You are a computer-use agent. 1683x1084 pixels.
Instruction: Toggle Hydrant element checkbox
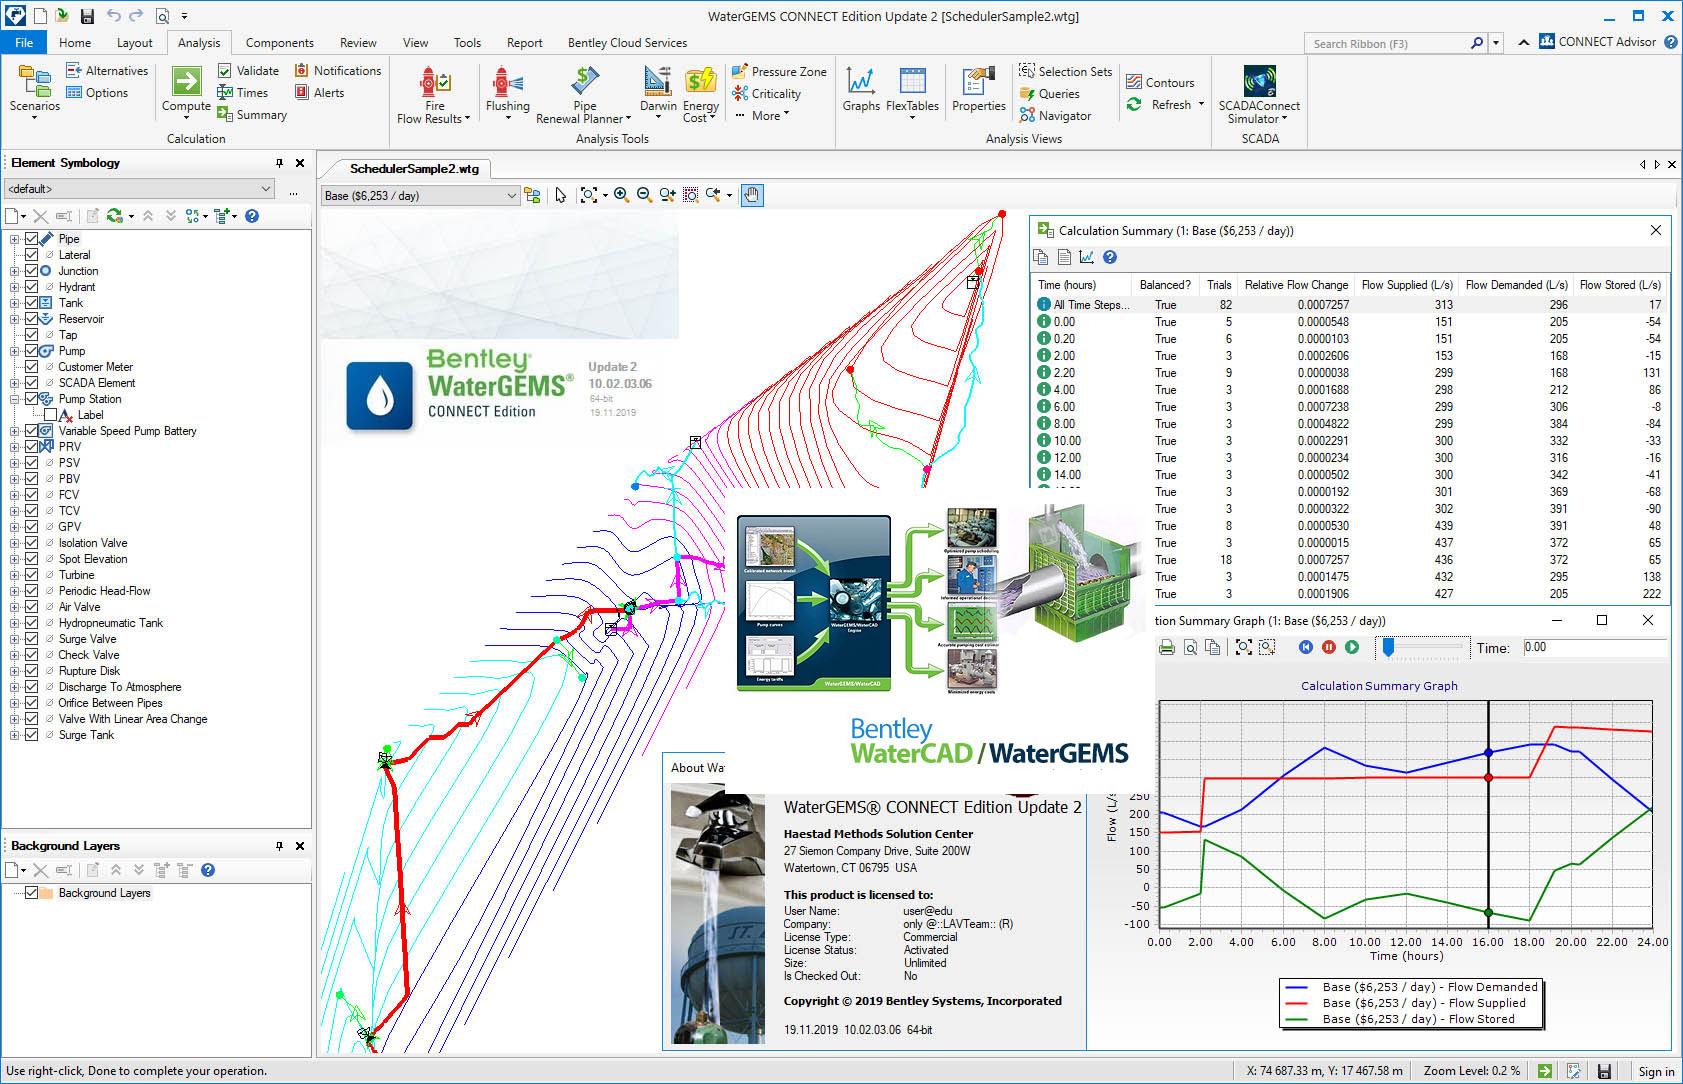(x=32, y=287)
